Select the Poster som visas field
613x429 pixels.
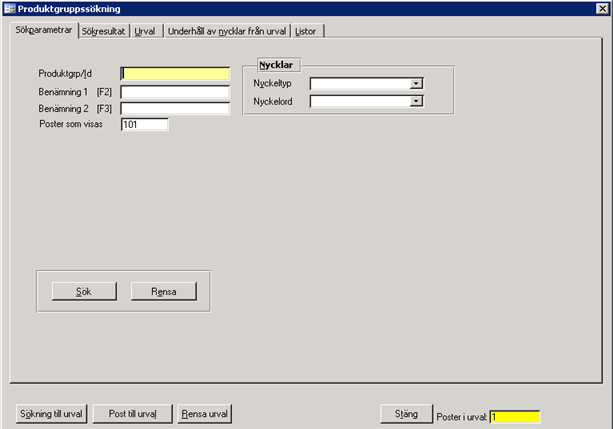144,125
